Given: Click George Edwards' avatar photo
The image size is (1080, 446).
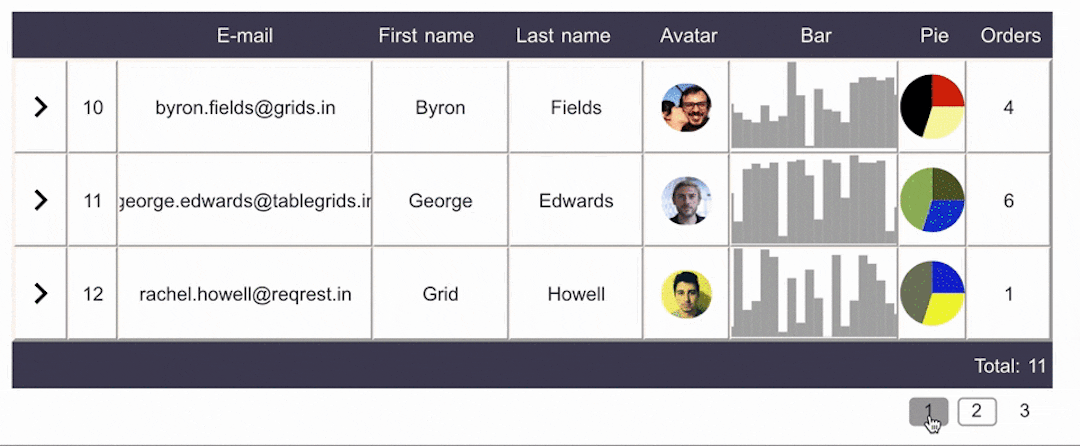Looking at the screenshot, I should [x=686, y=200].
